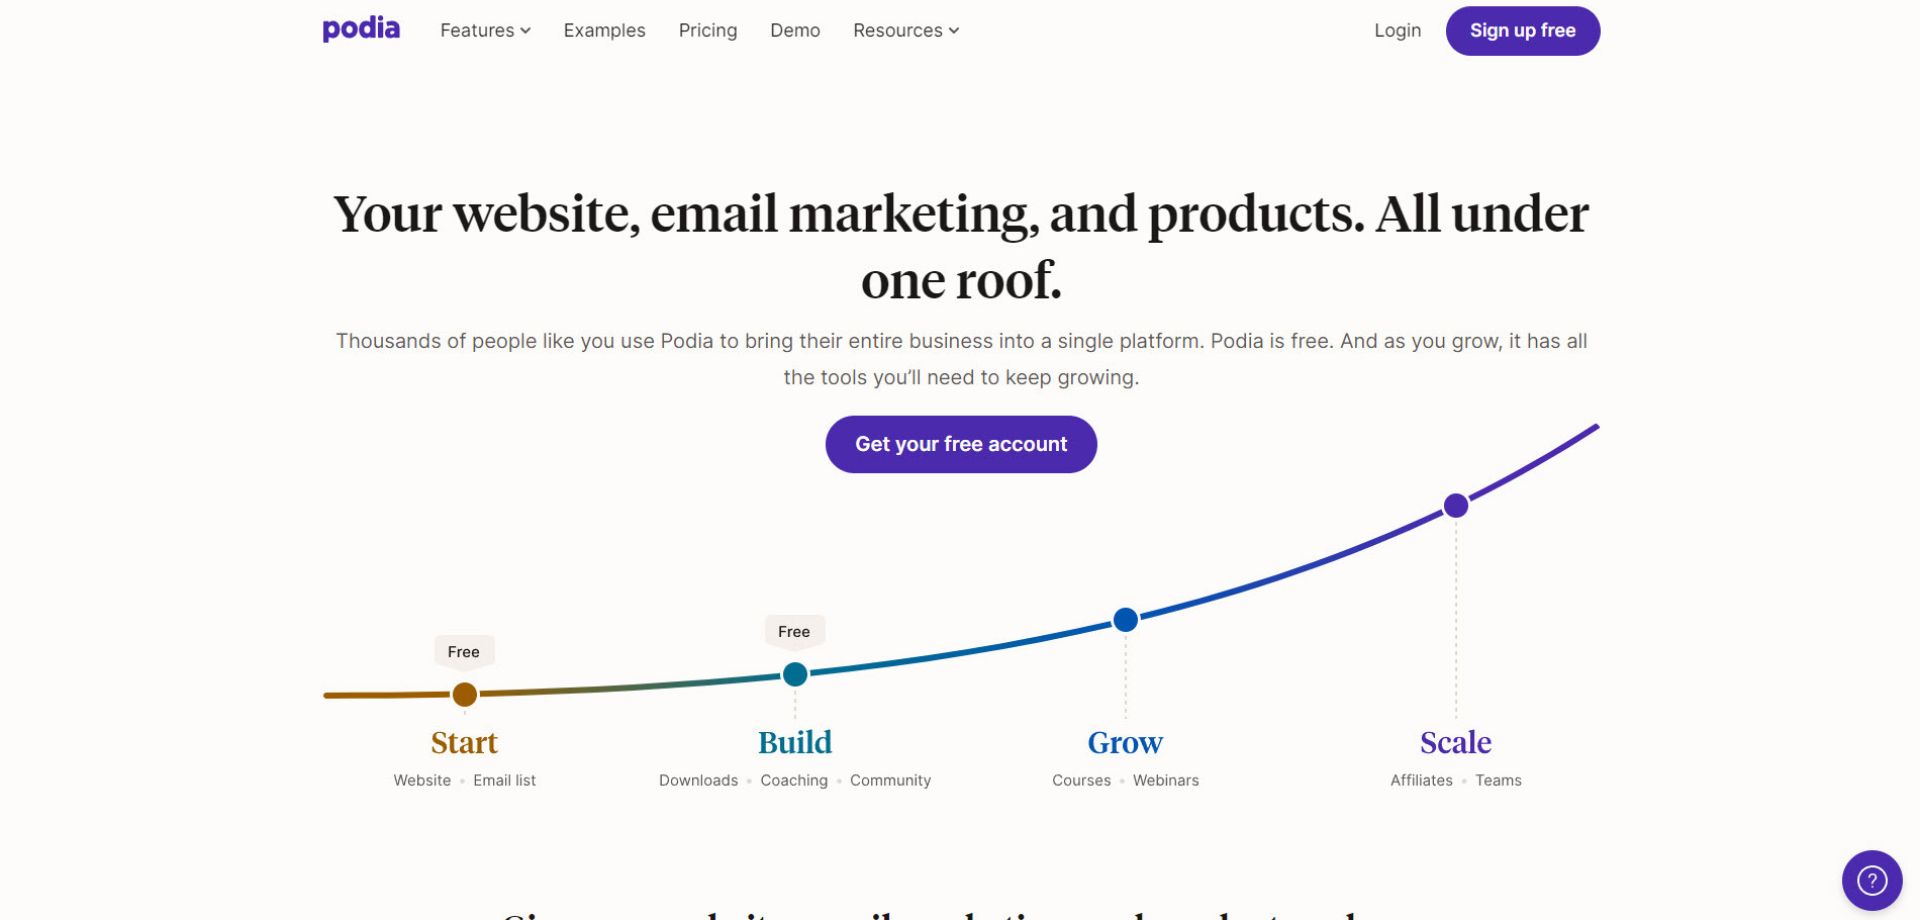Click the Login link
1920x920 pixels.
pos(1396,31)
